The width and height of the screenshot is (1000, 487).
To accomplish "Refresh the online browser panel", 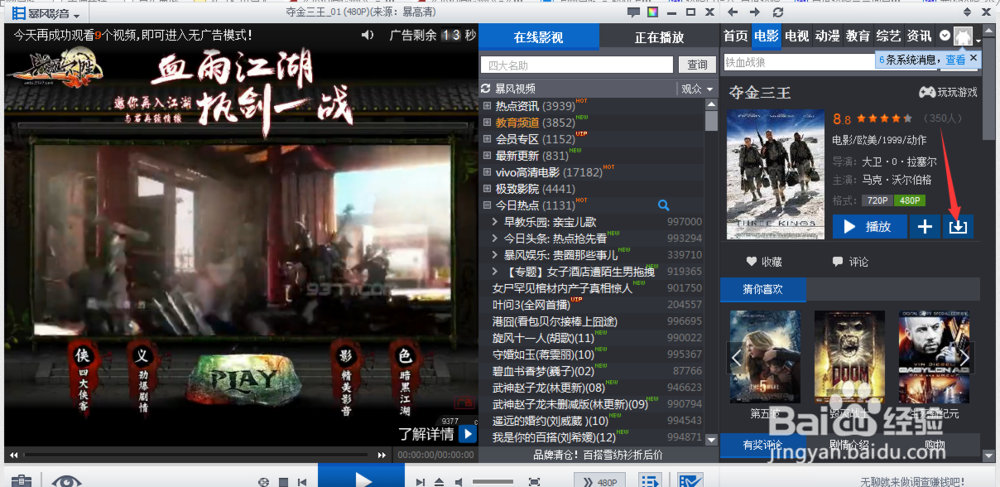I will click(x=777, y=12).
